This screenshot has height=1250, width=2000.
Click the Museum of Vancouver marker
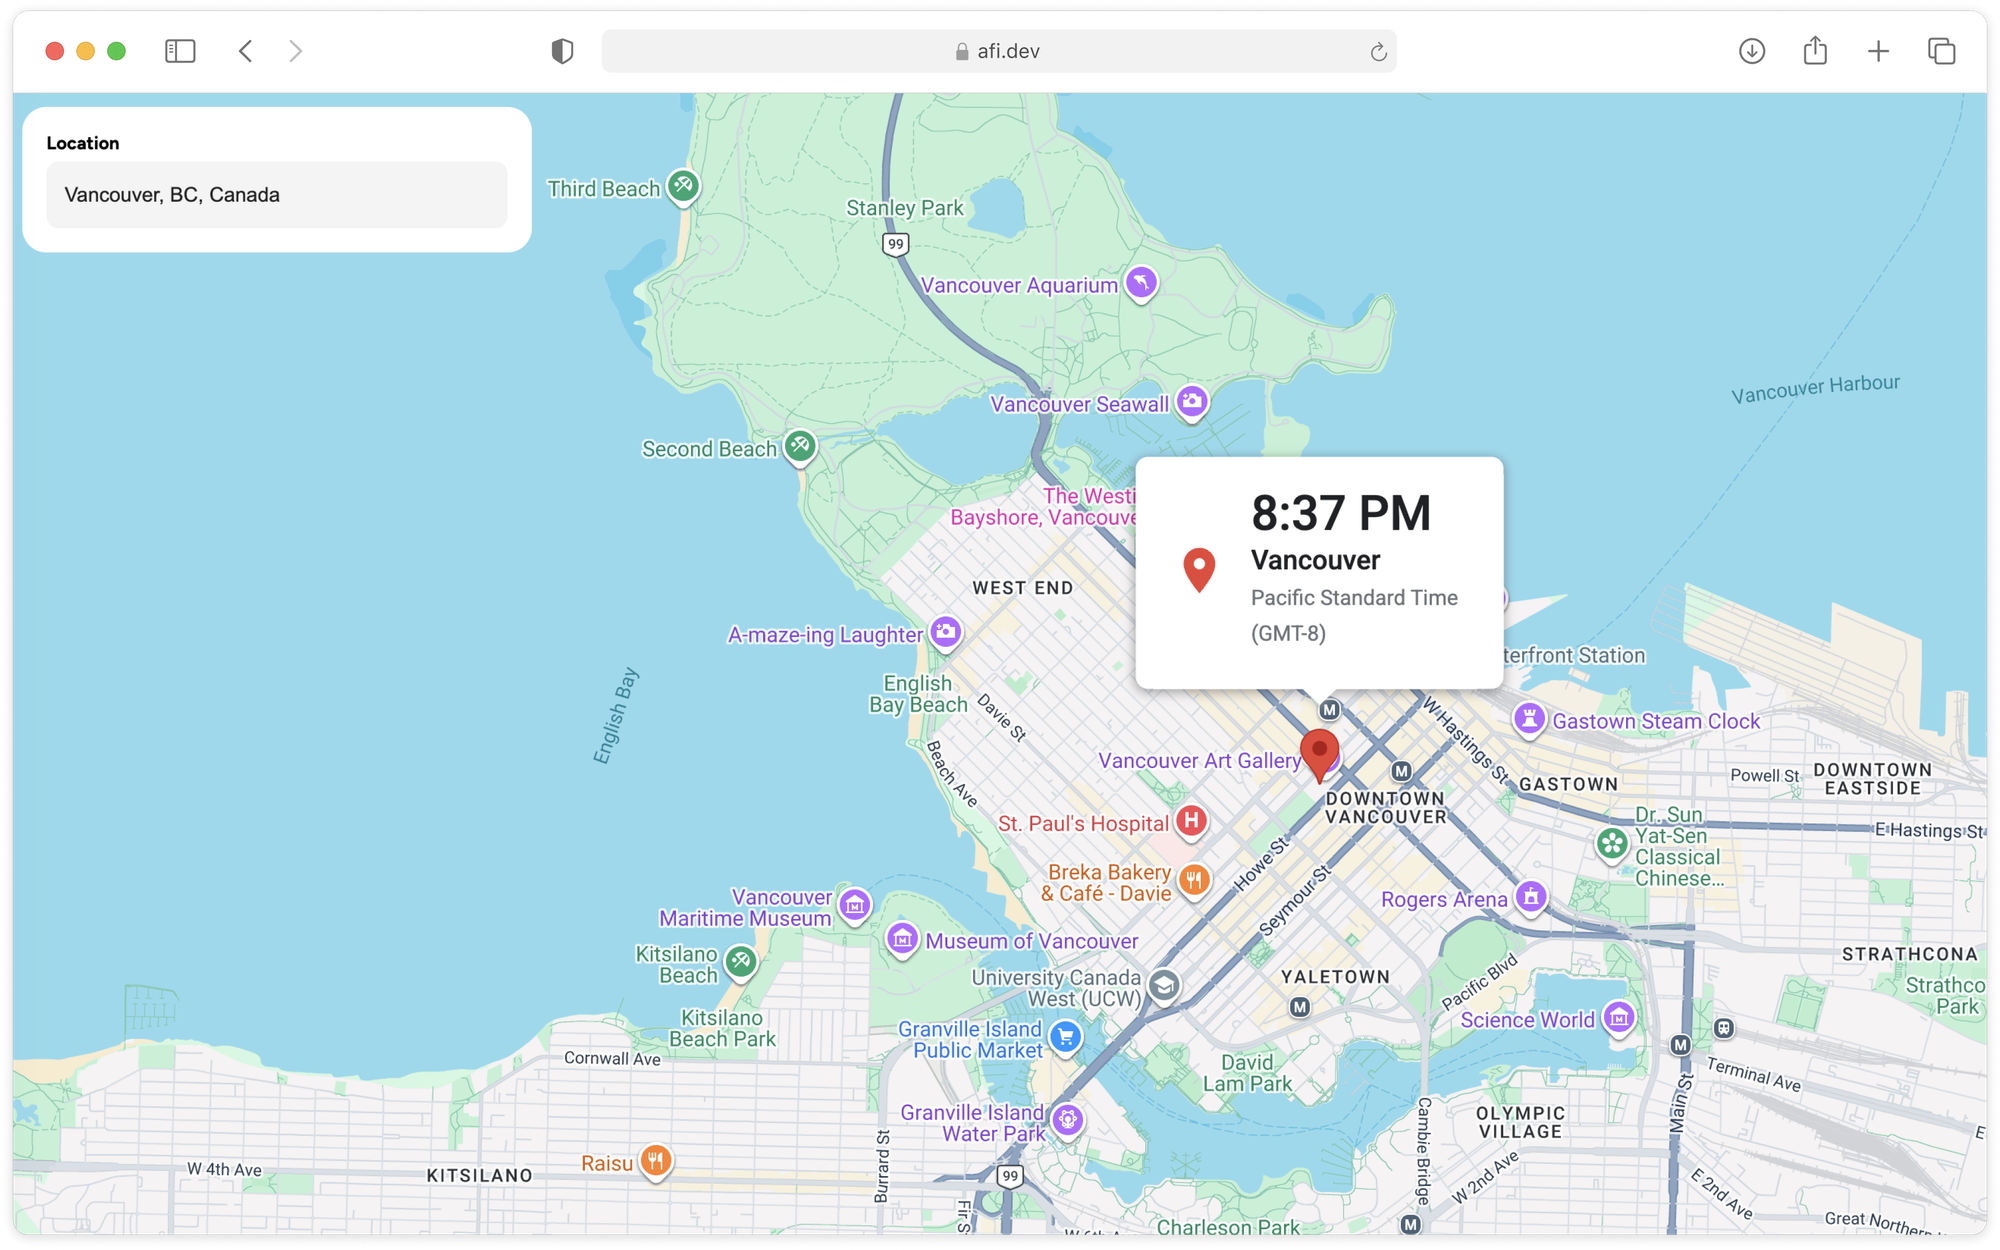pyautogui.click(x=903, y=941)
